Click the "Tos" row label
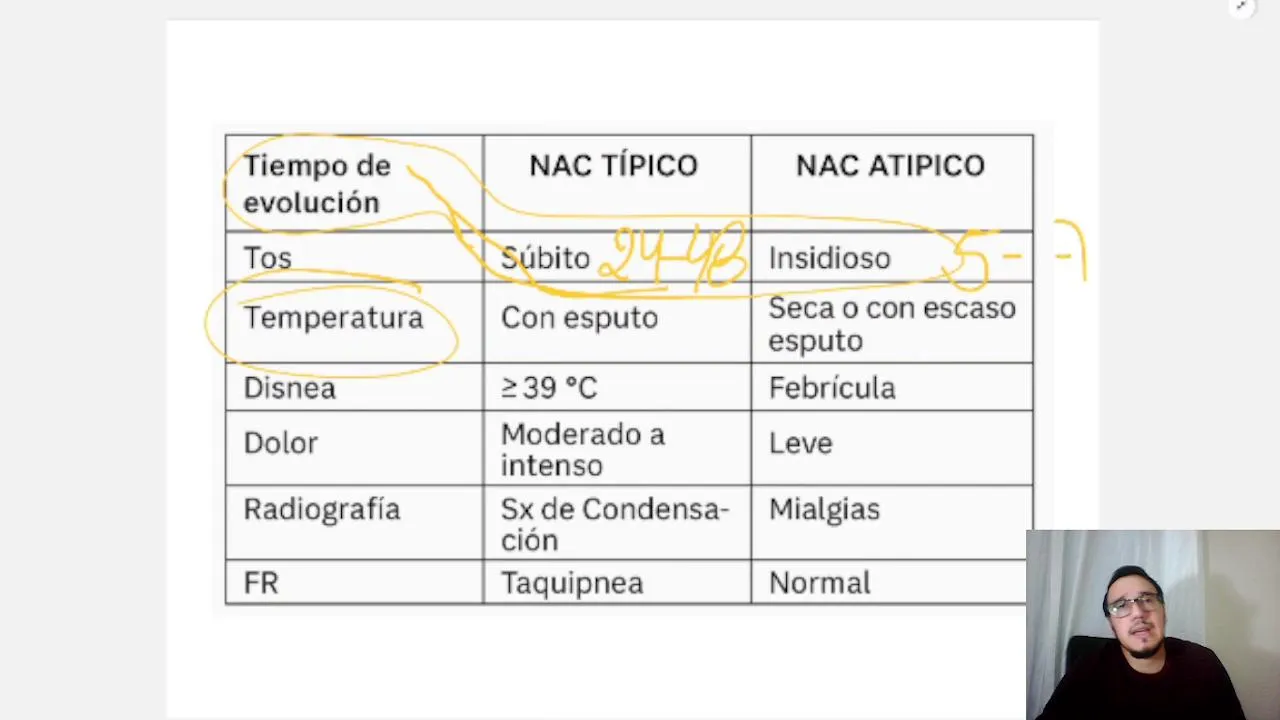The image size is (1280, 720). [x=267, y=258]
